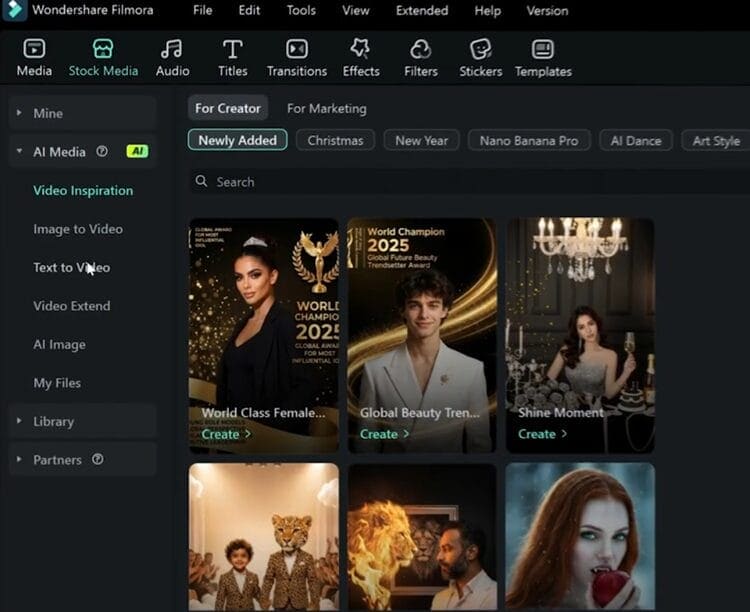Open the Shine Moment thumbnail
Screen dimensions: 750x612
coord(580,335)
